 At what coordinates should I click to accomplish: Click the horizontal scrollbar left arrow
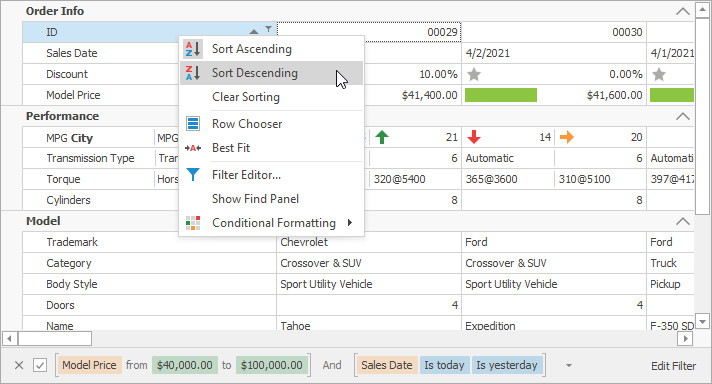pos(9,339)
